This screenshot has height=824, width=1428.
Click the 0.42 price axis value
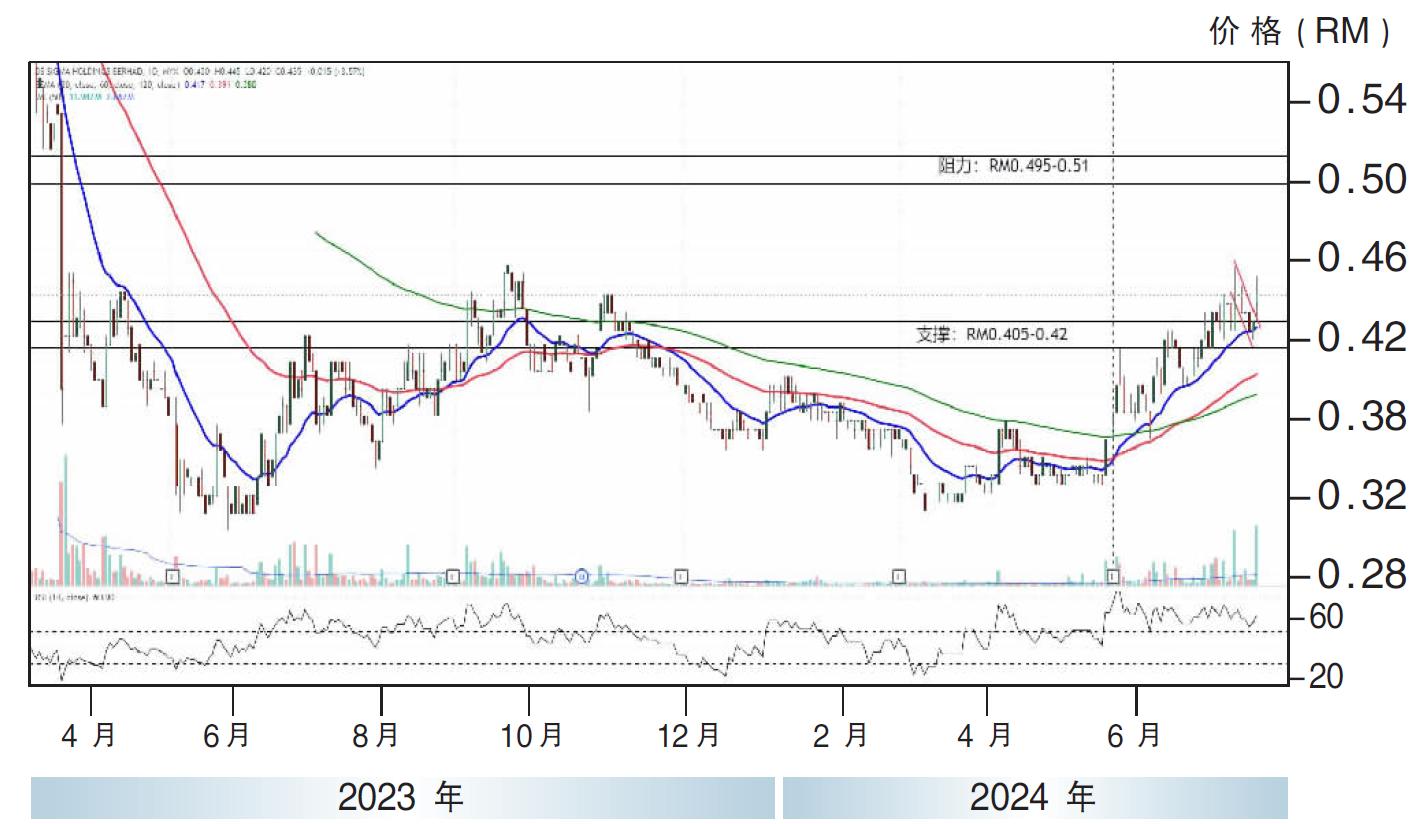tap(1362, 340)
